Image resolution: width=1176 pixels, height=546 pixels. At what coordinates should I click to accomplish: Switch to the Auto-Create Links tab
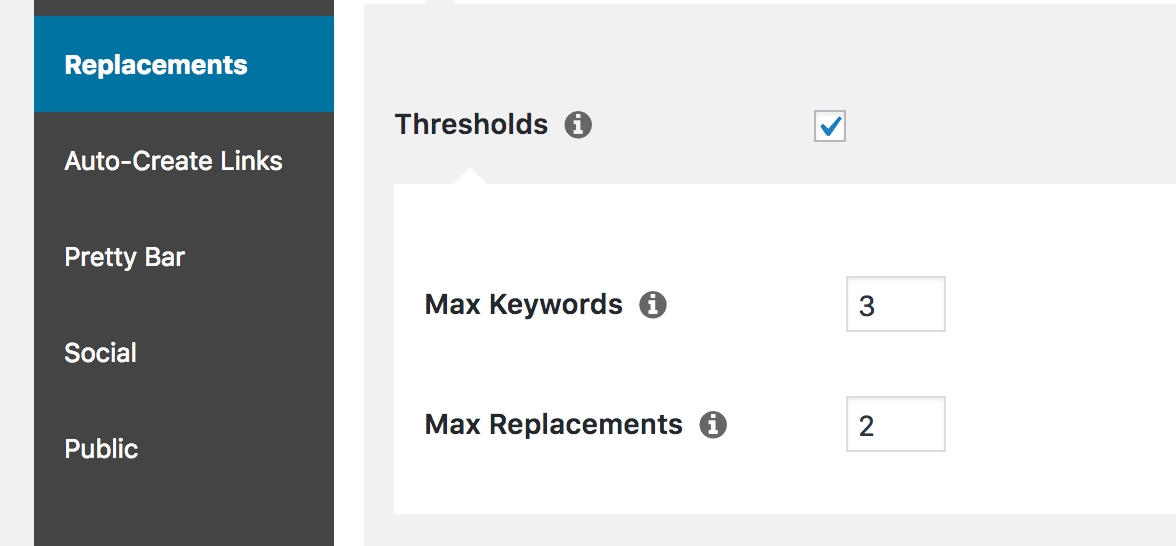click(173, 161)
